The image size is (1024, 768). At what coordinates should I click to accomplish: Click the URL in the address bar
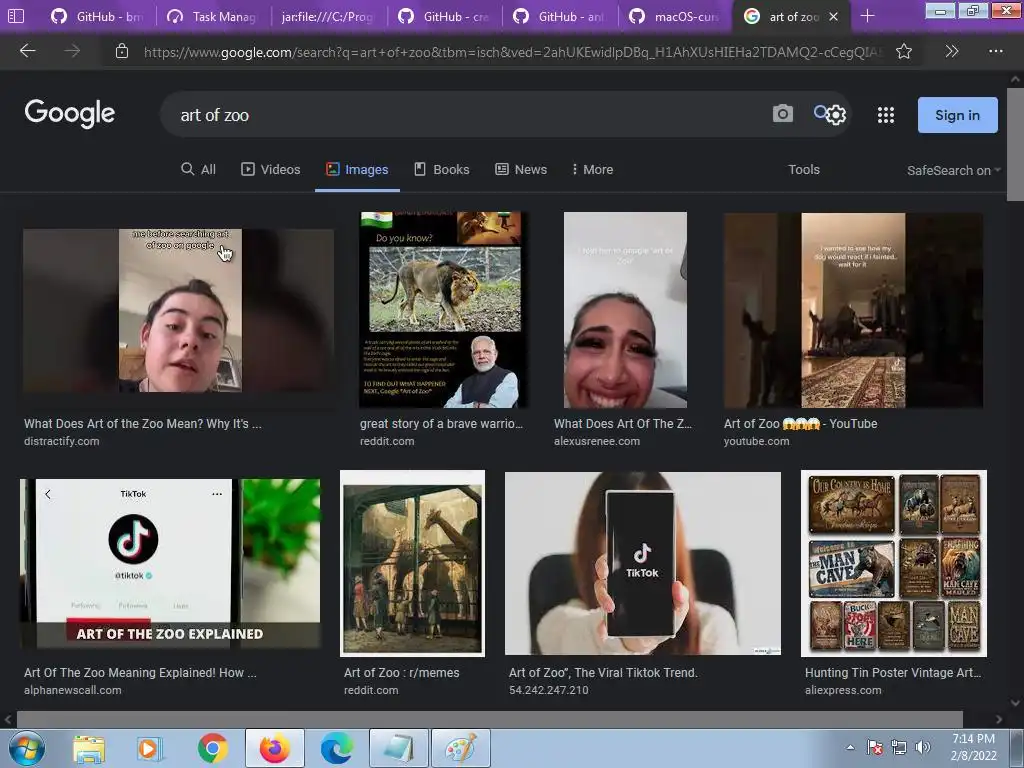(x=513, y=52)
